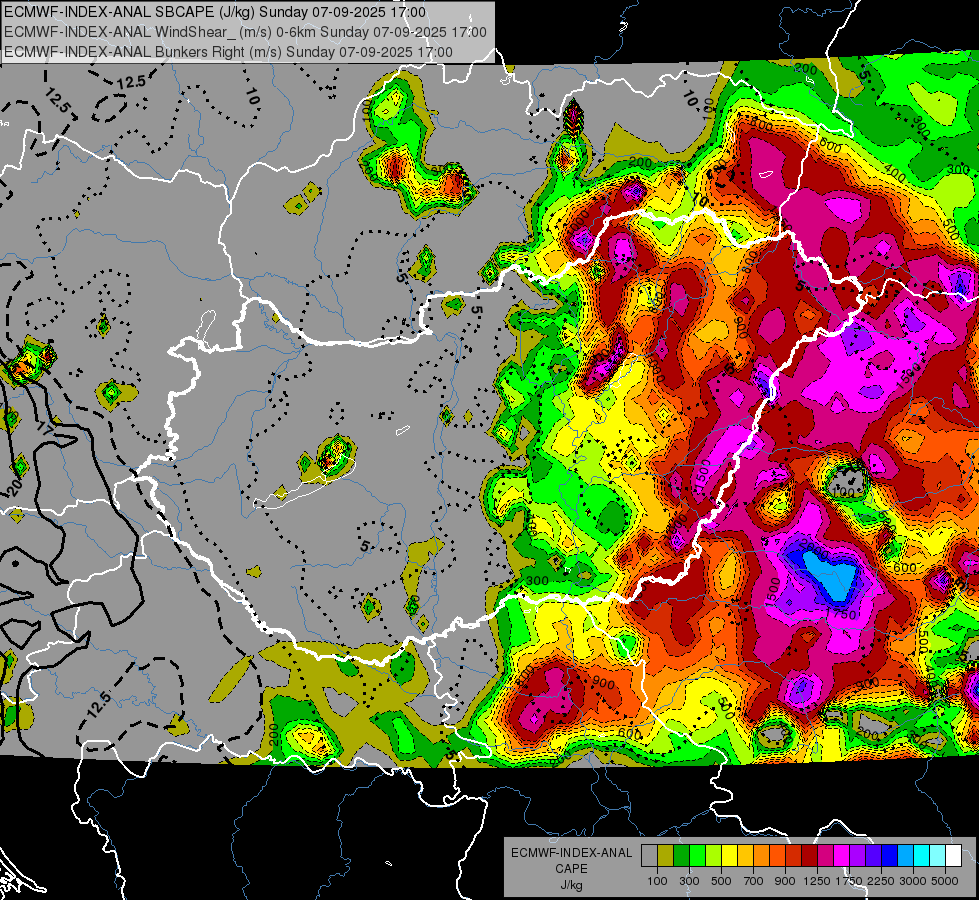Click the SBCAPE (J/kg) title line

215,12
